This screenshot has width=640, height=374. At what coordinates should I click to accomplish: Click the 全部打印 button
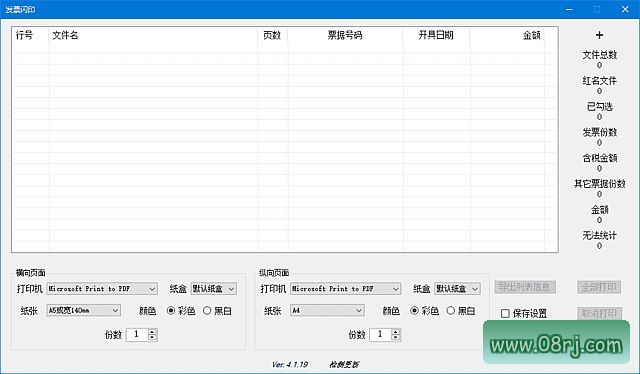click(x=599, y=287)
